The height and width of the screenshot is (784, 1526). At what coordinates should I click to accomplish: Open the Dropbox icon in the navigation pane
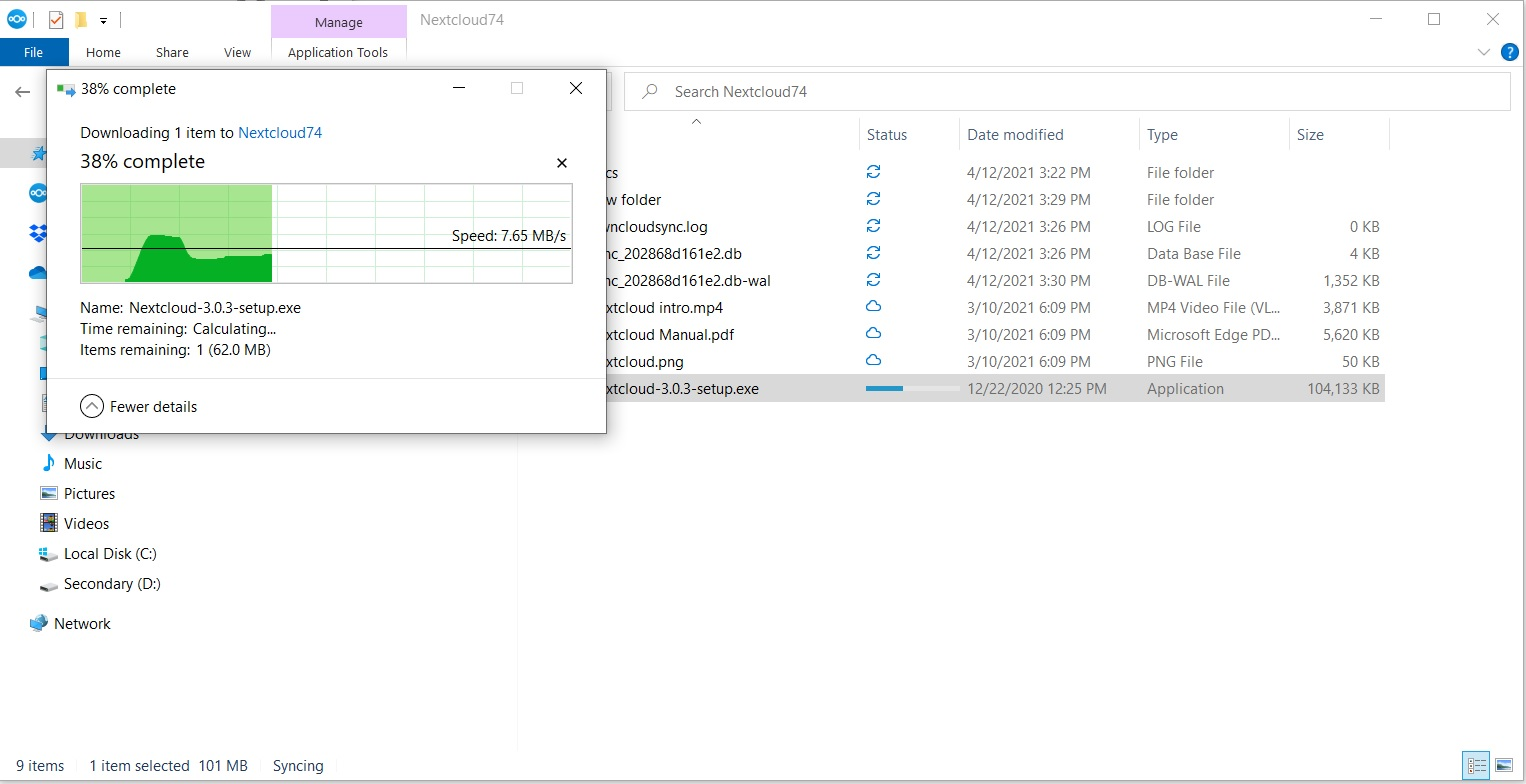39,233
